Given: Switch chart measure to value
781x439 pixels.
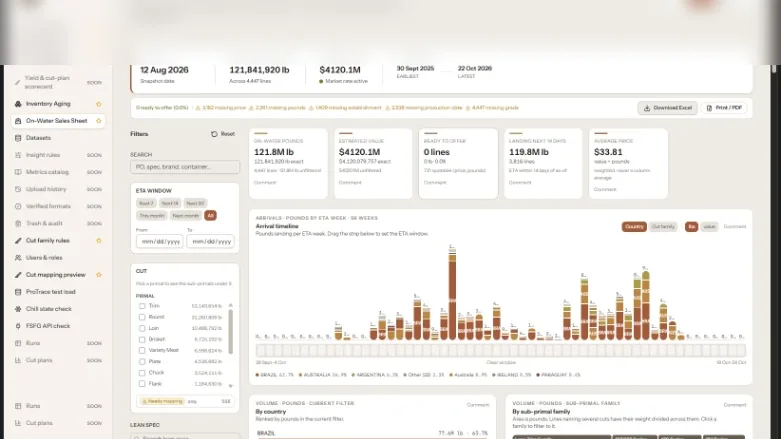Looking at the screenshot, I should click(x=709, y=227).
